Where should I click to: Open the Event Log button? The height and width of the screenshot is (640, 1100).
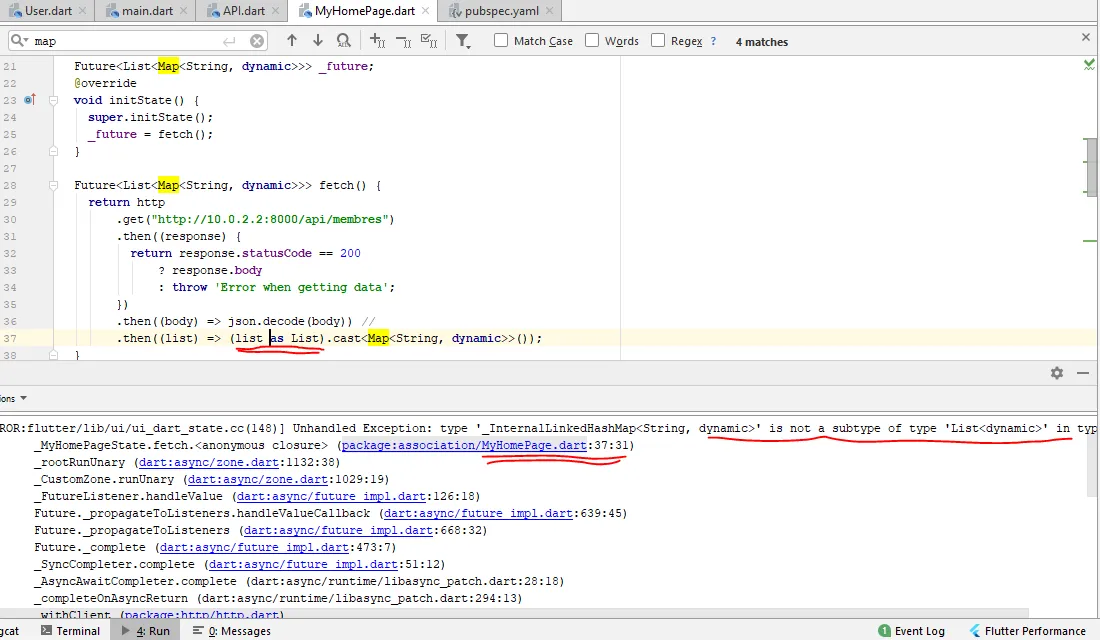[911, 631]
